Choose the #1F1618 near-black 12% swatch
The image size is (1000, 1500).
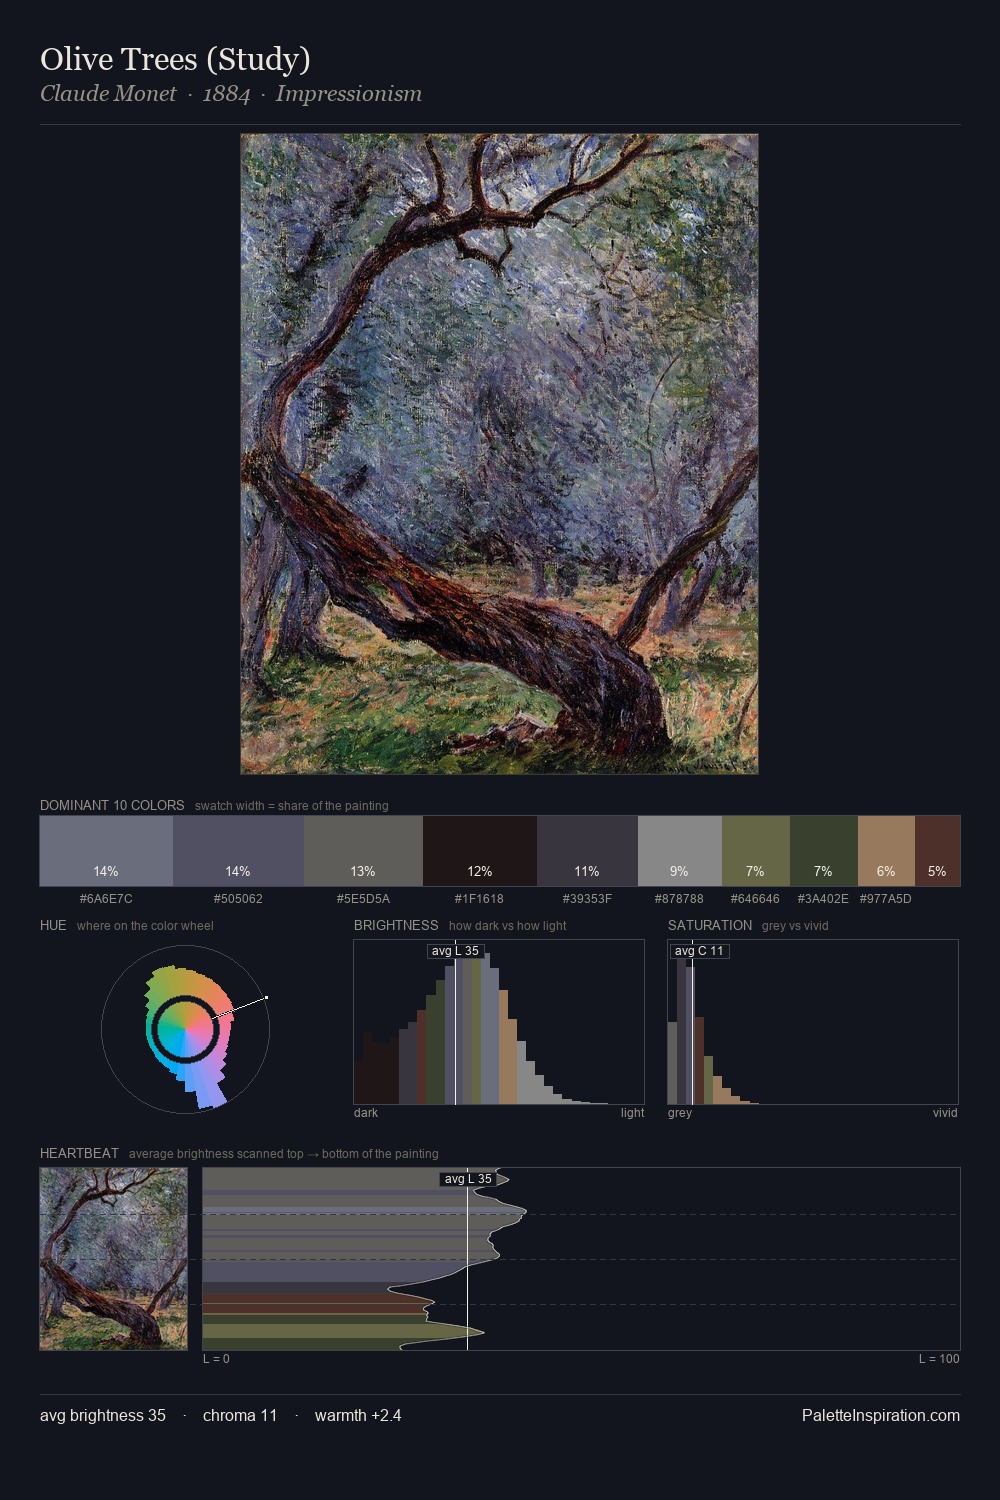pyautogui.click(x=480, y=851)
